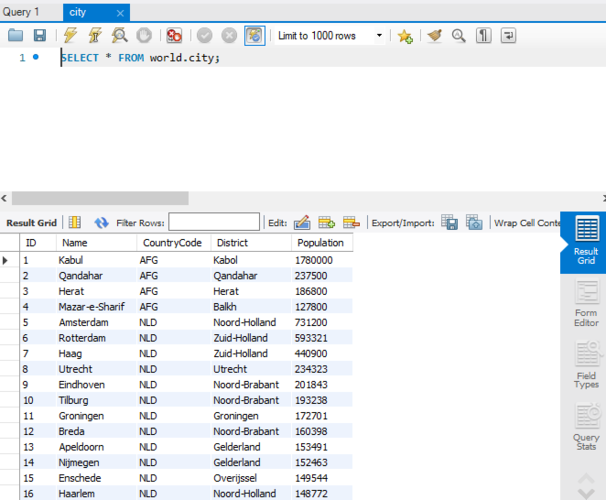Screen dimensions: 606x500
Task: Open a SQL script file icon
Action: pyautogui.click(x=15, y=36)
